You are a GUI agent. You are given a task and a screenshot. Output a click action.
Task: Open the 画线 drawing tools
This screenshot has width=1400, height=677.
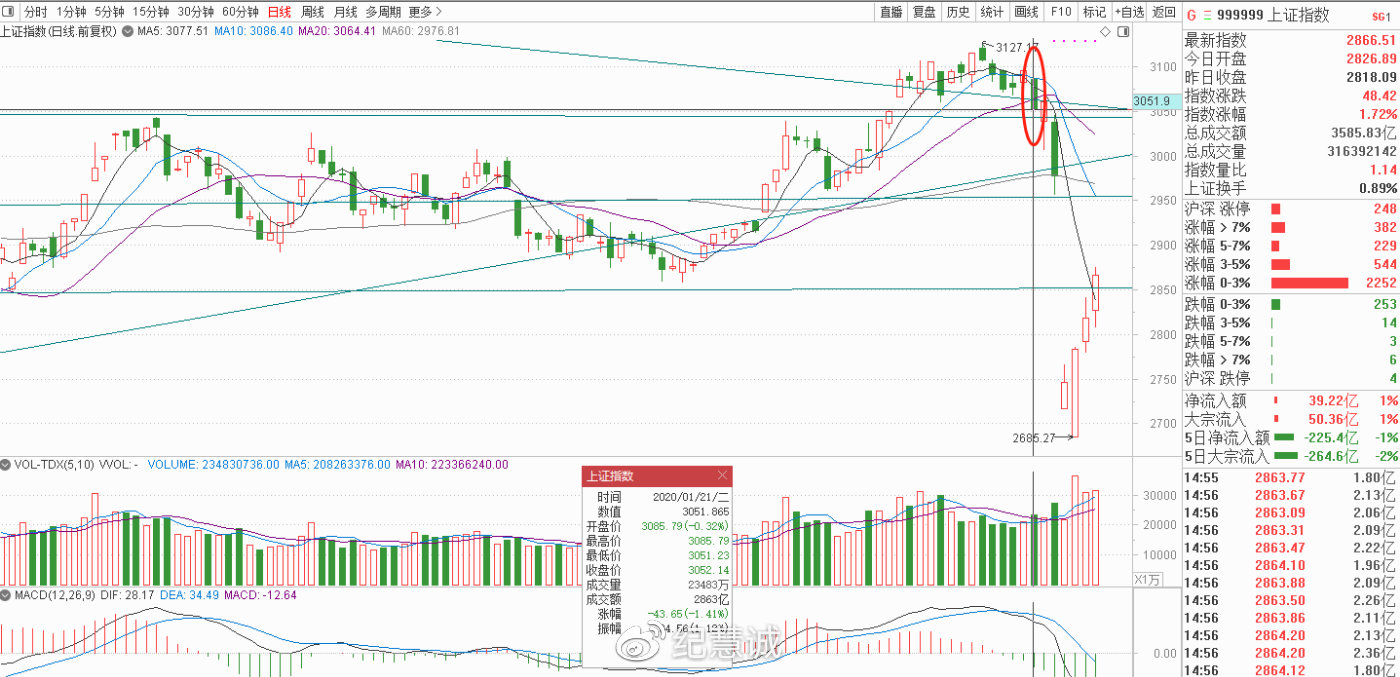click(1027, 12)
